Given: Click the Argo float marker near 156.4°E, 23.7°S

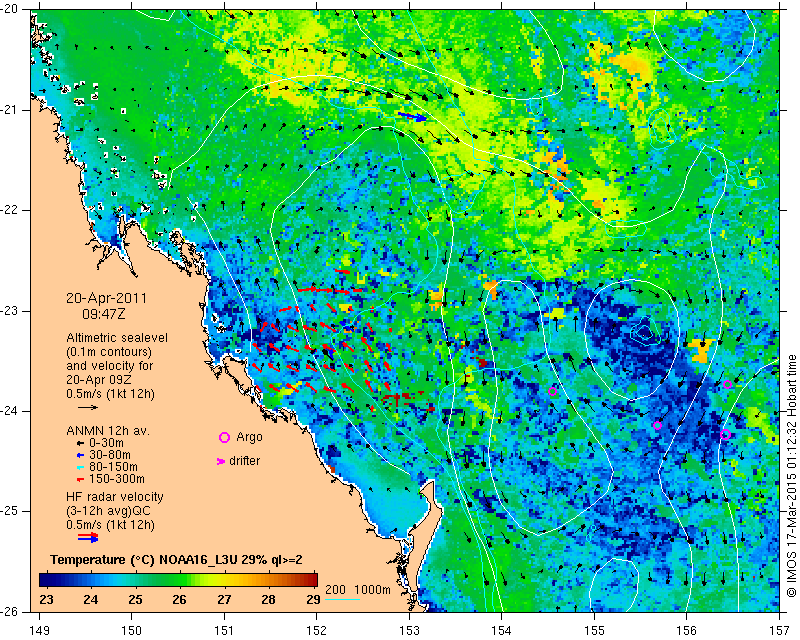Looking at the screenshot, I should [728, 384].
